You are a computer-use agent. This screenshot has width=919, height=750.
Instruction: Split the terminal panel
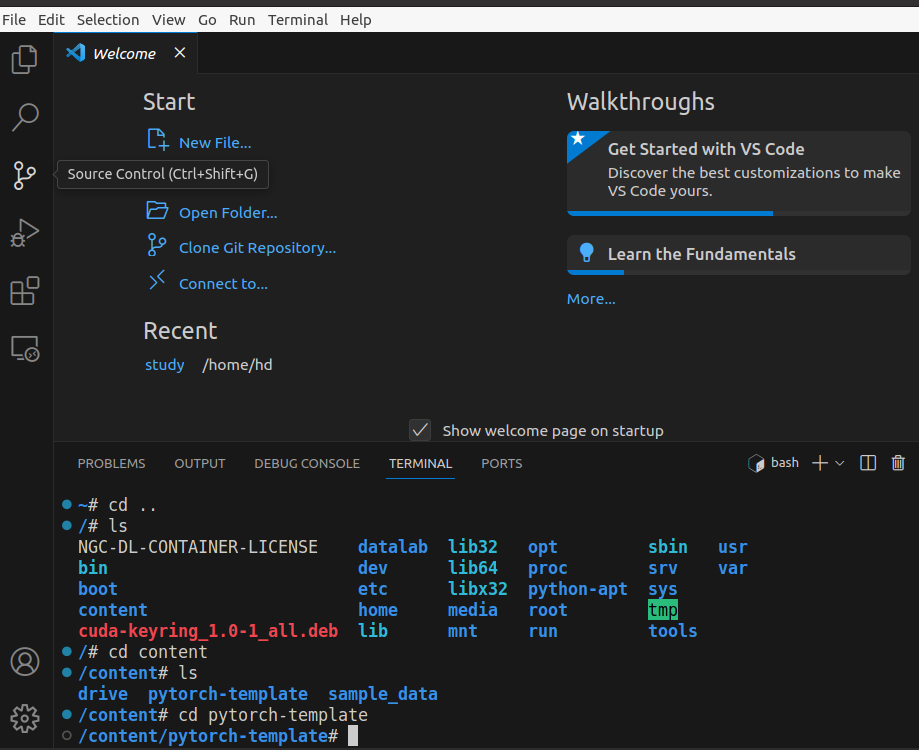868,463
